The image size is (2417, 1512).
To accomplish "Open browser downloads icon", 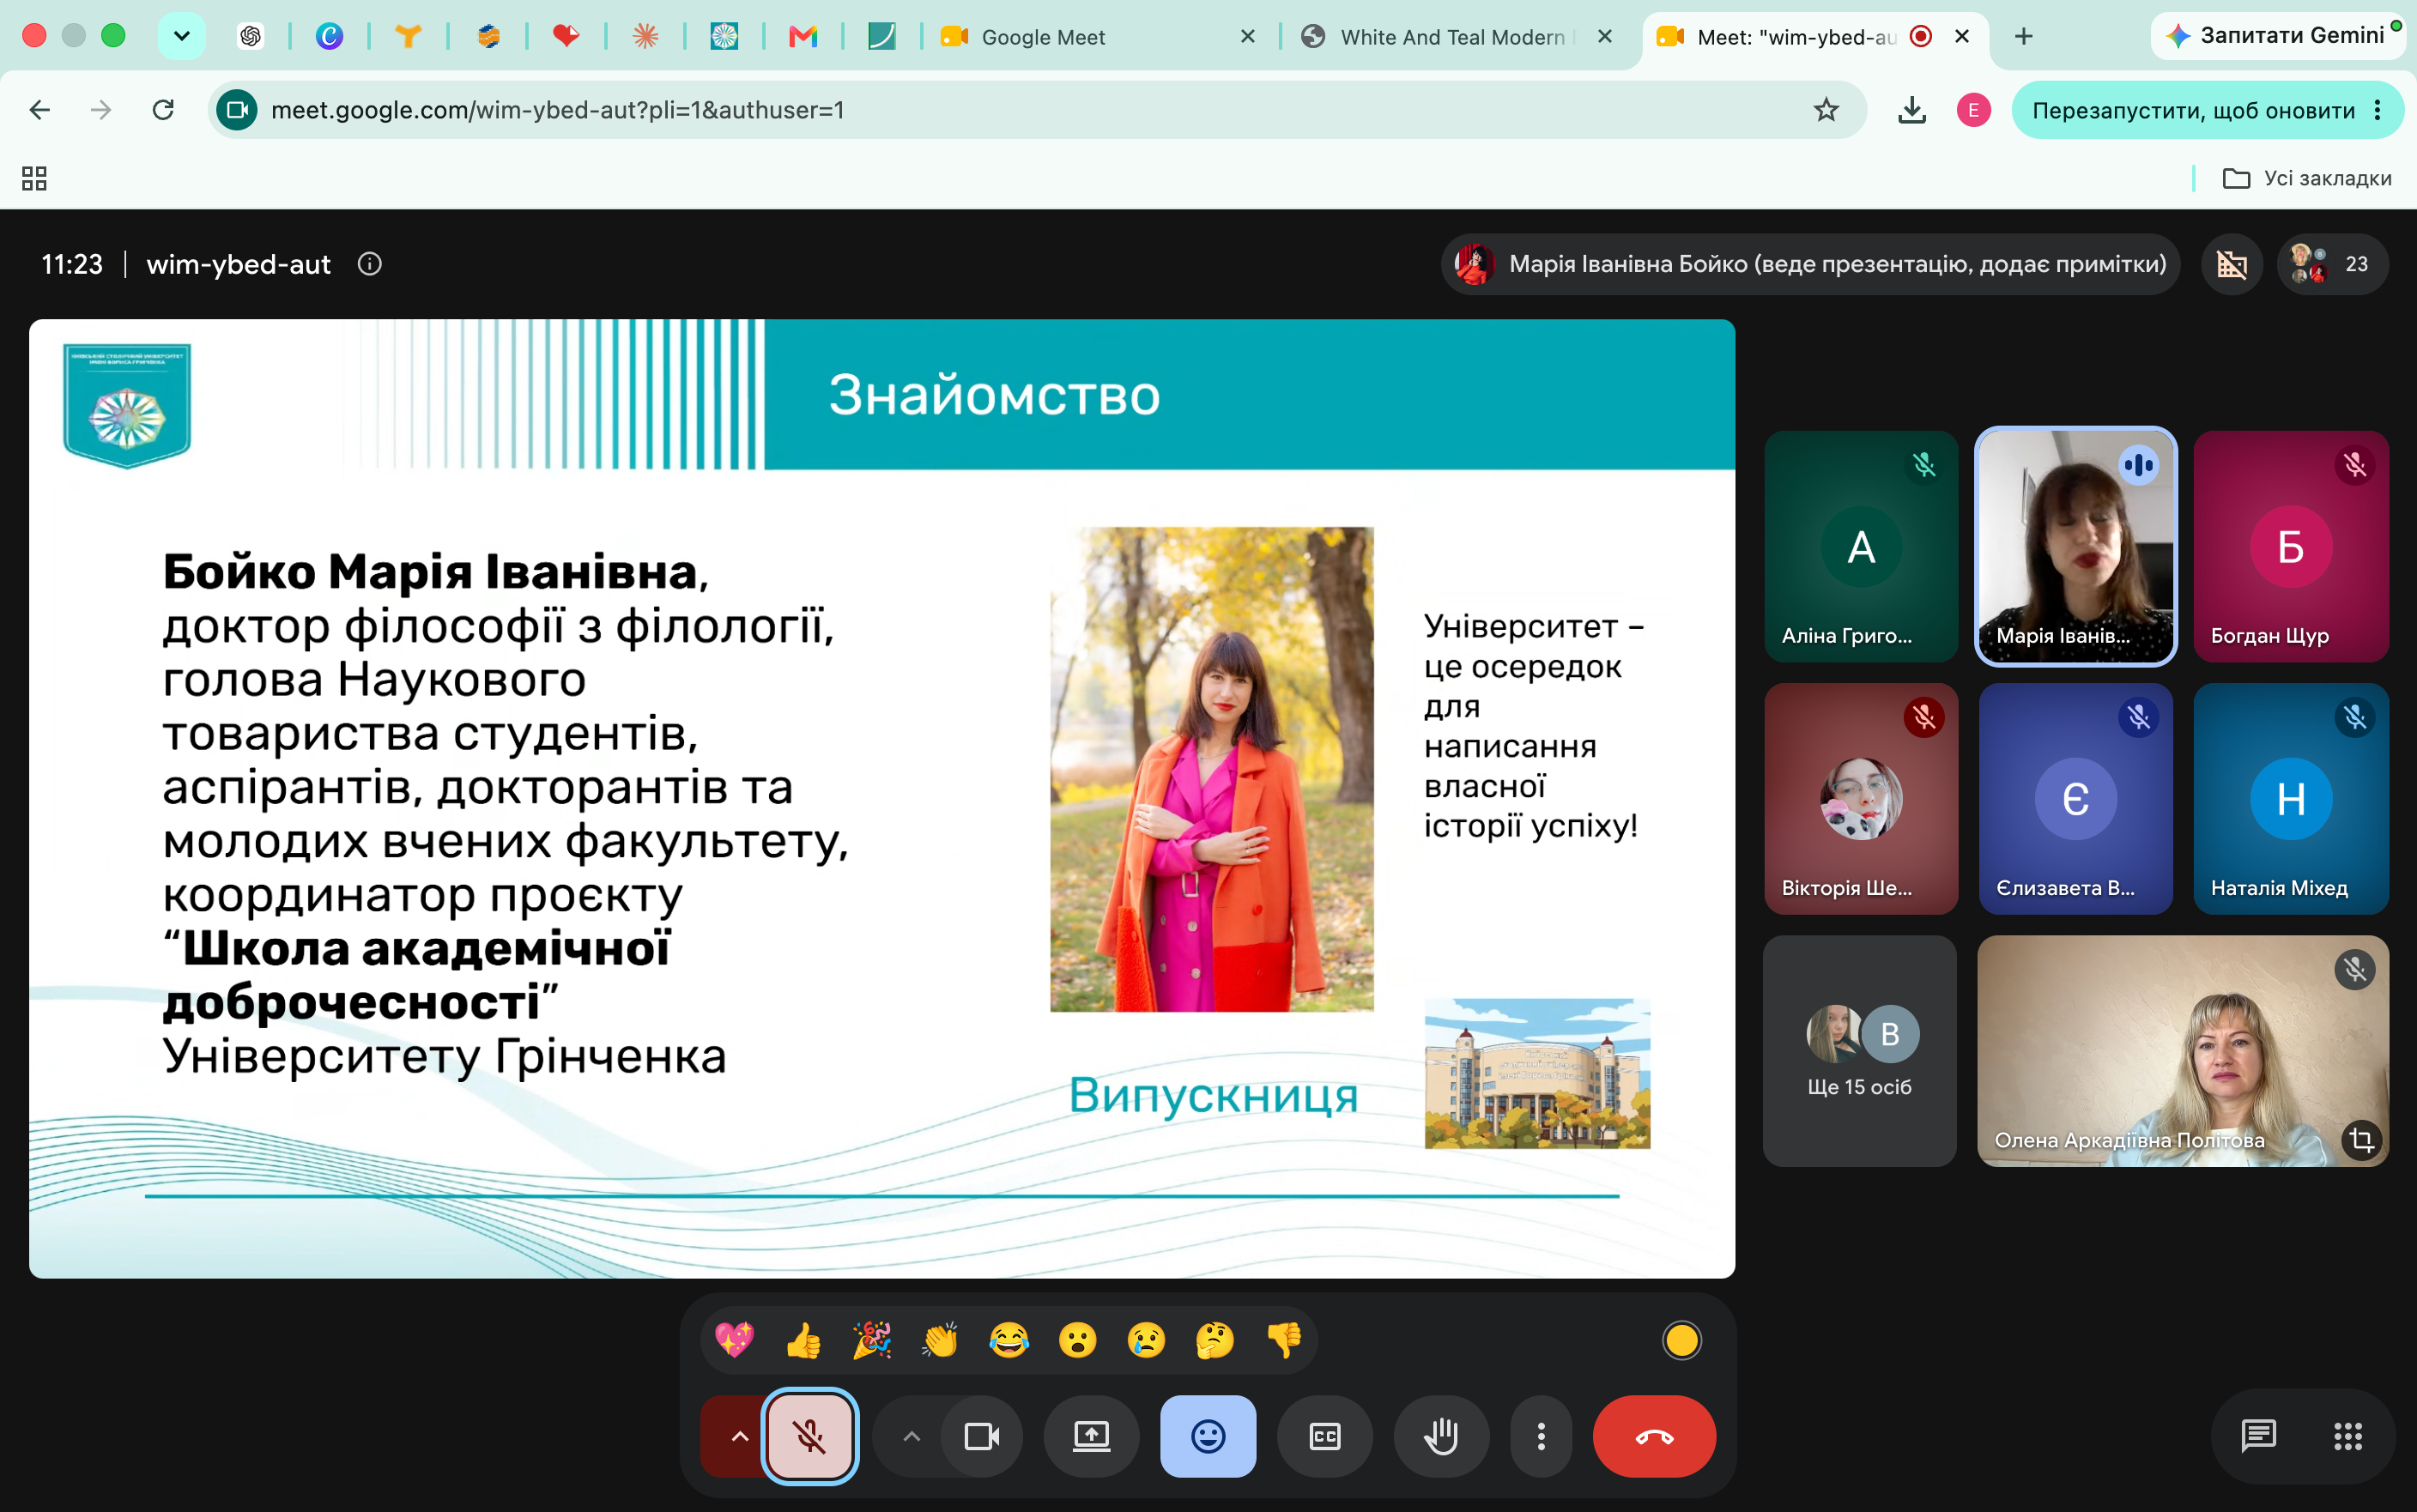I will click(x=1911, y=110).
